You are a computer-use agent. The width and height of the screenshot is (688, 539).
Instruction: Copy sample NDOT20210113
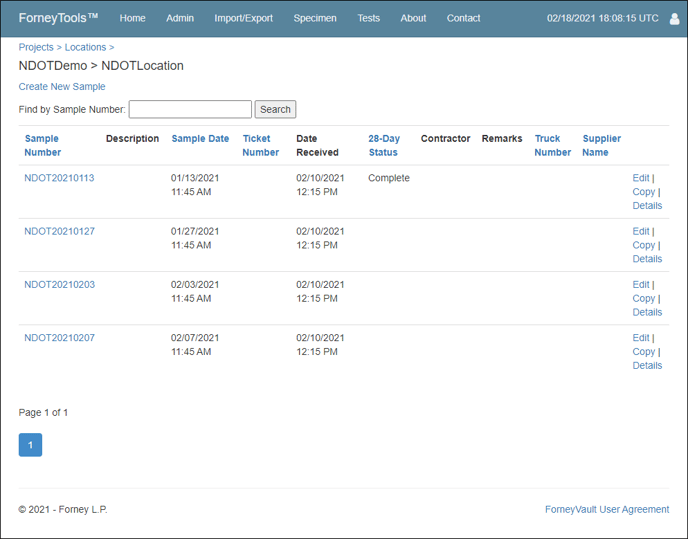tap(644, 192)
